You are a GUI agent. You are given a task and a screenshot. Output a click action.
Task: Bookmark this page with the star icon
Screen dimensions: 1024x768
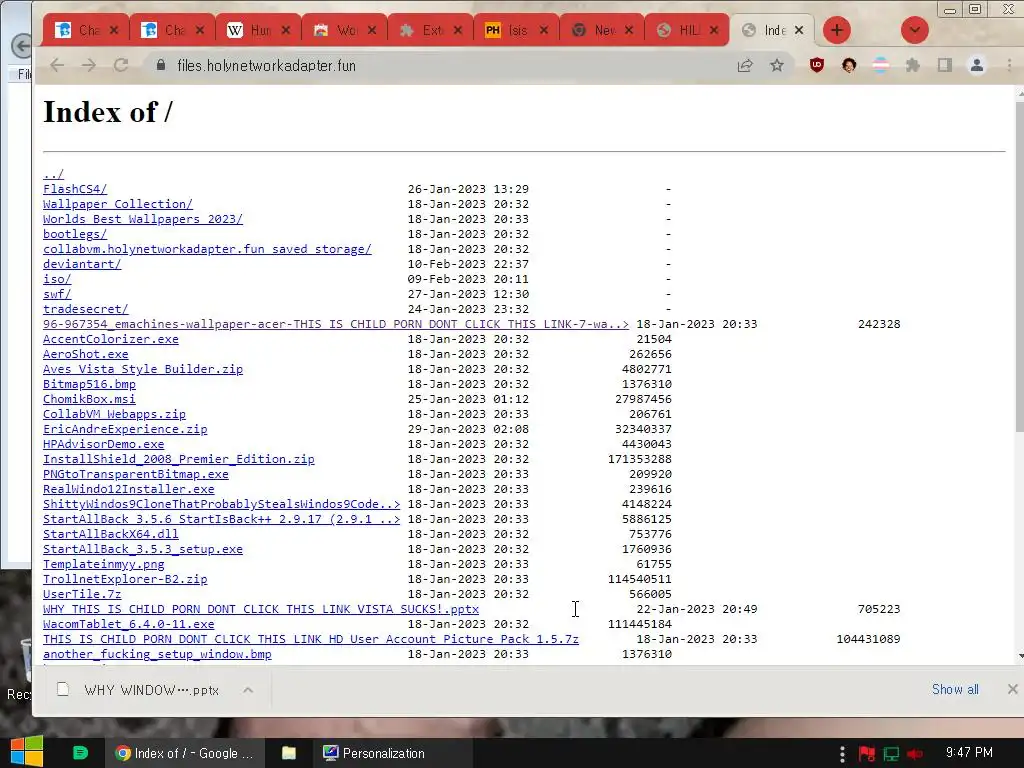(776, 65)
